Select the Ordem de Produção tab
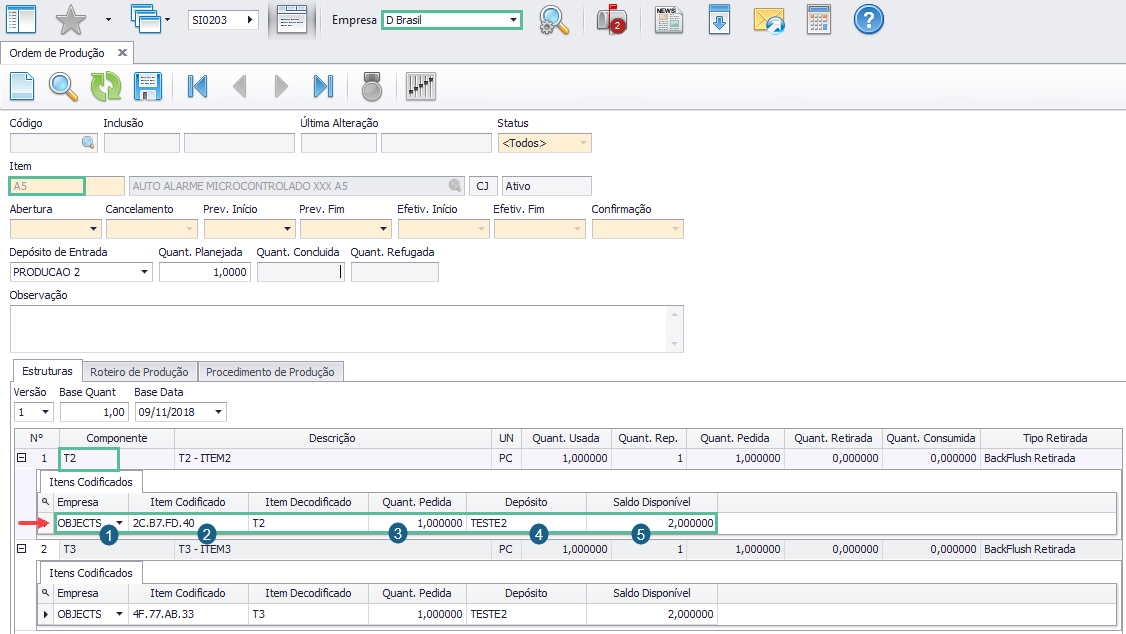Viewport: 1126px width, 634px height. click(57, 53)
